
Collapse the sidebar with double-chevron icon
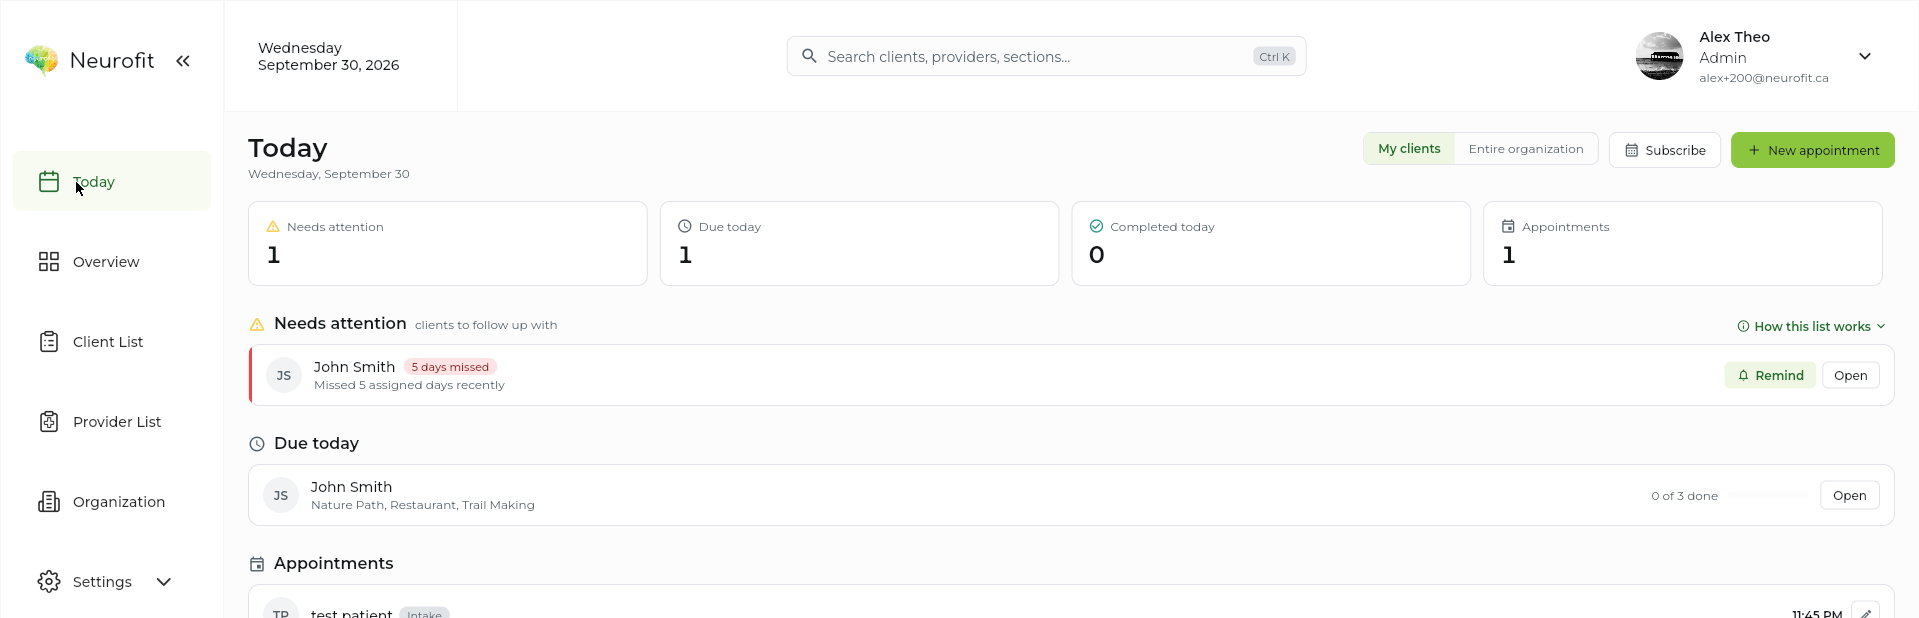pyautogui.click(x=183, y=61)
